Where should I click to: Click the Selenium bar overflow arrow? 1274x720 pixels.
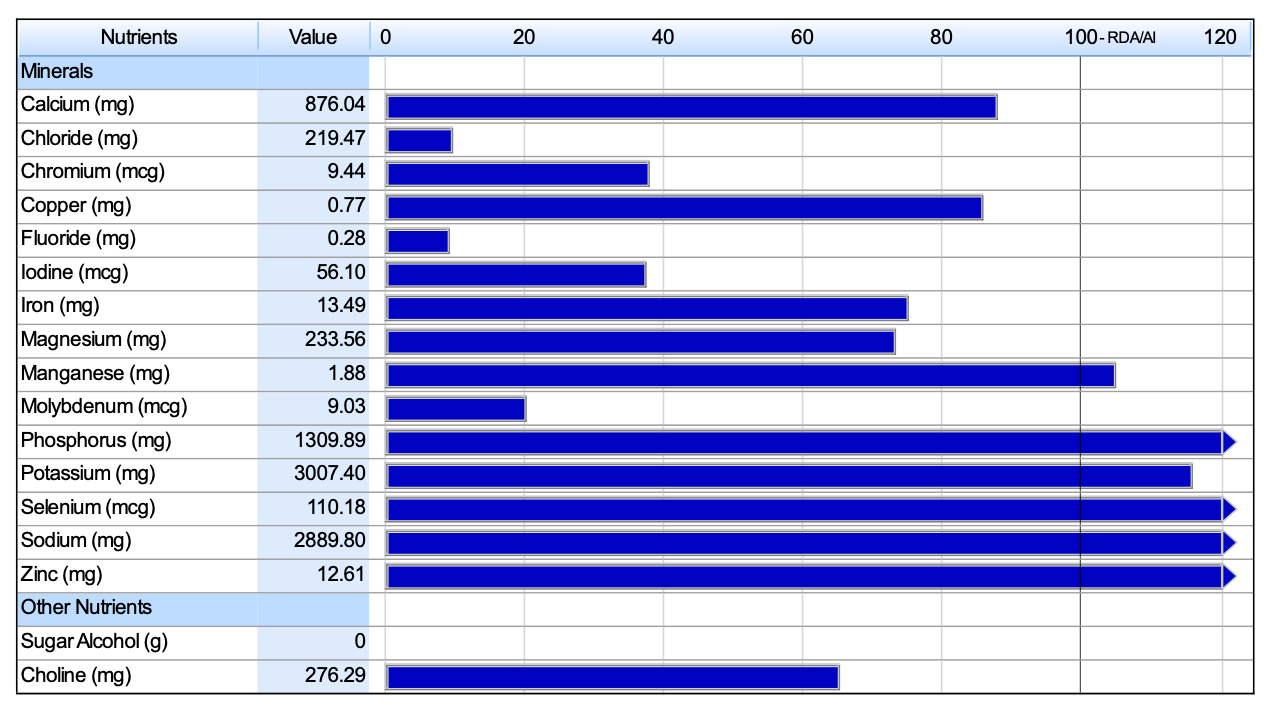click(x=1230, y=508)
